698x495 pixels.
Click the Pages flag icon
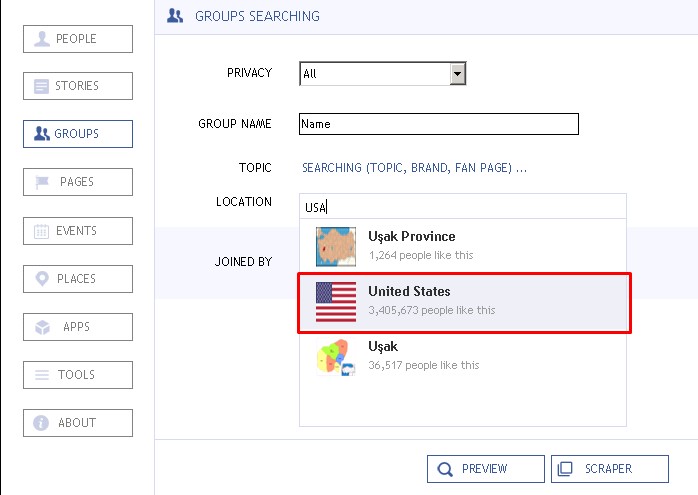pos(41,182)
